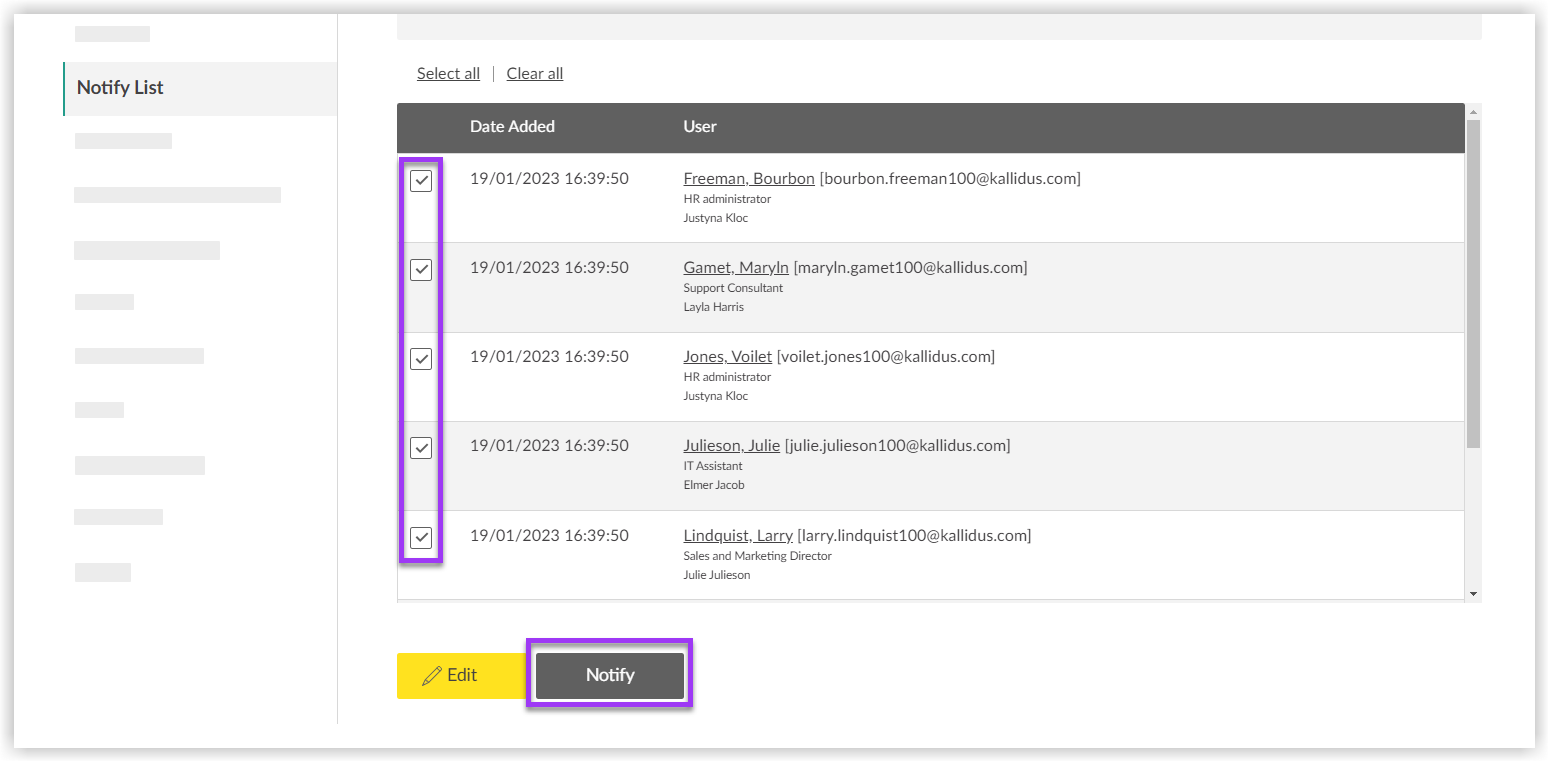
Task: Untick the Julieson, Julie checkbox
Action: [x=421, y=448]
